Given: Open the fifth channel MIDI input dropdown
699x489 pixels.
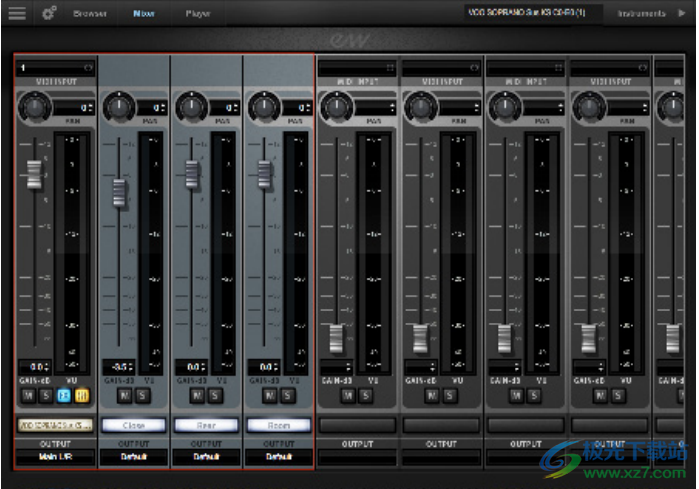Looking at the screenshot, I should coord(357,68).
